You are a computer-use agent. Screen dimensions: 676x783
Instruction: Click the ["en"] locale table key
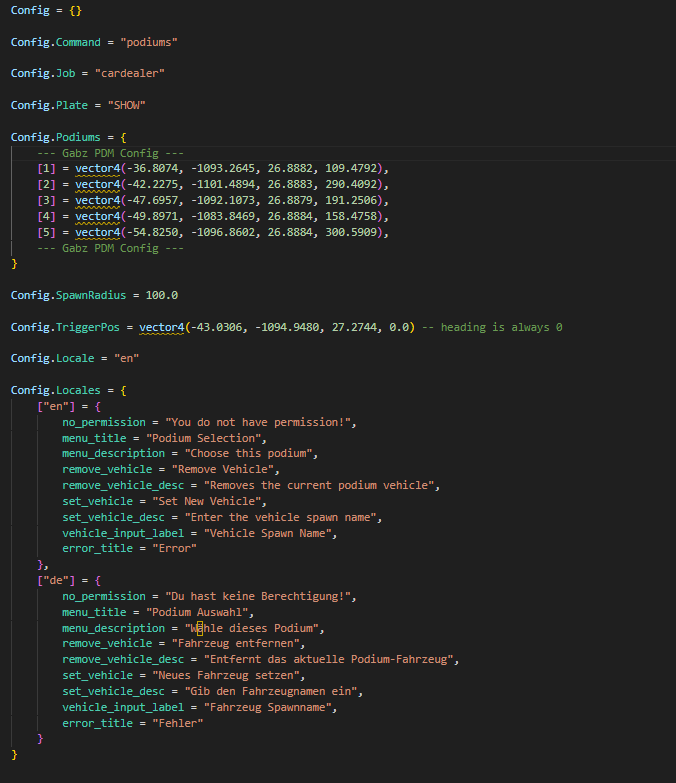tap(53, 406)
